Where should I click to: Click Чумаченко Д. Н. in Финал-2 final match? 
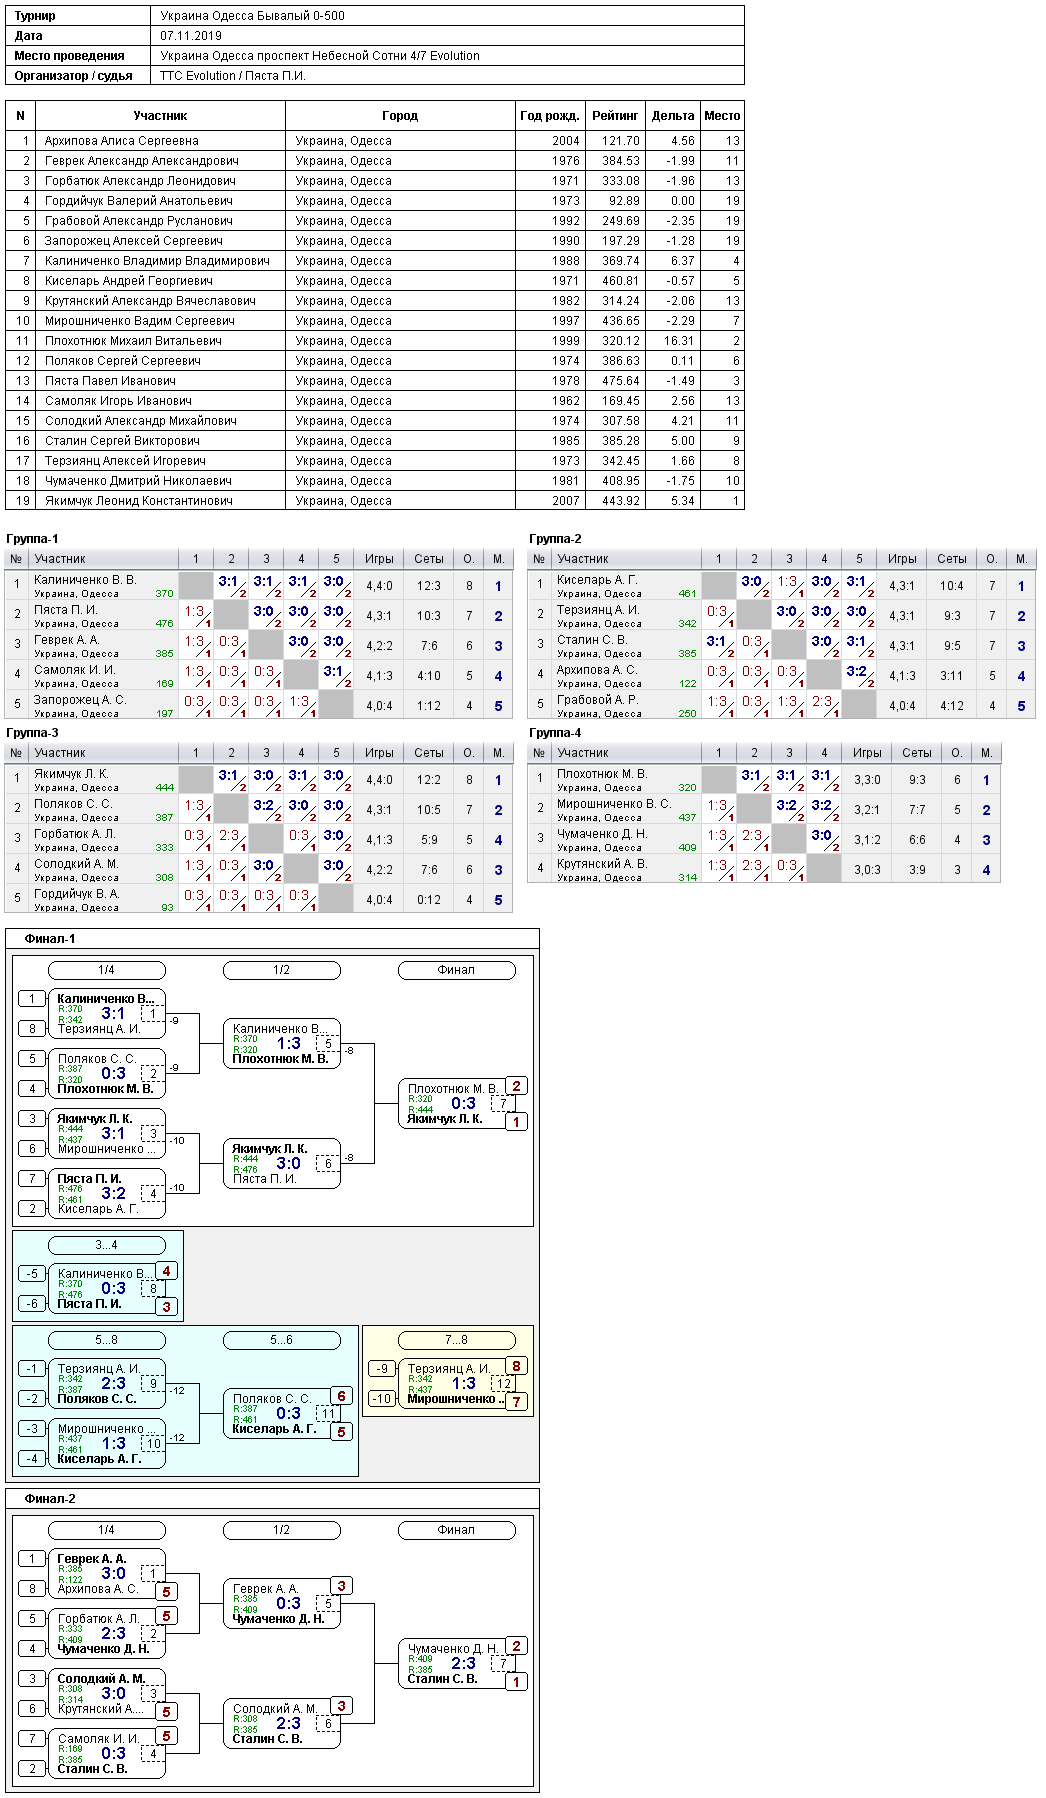452,1649
